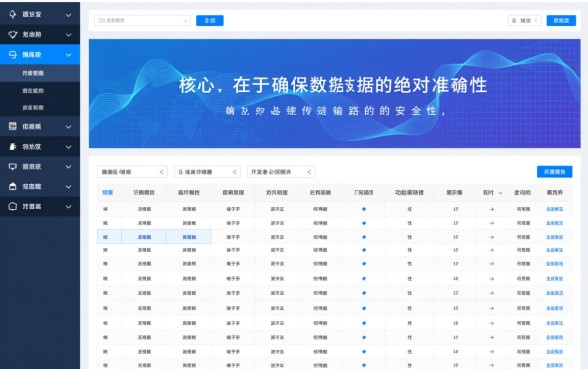Open the filter dropdown beginning with 开发者
Image resolution: width=588 pixels, height=369 pixels.
coord(281,172)
